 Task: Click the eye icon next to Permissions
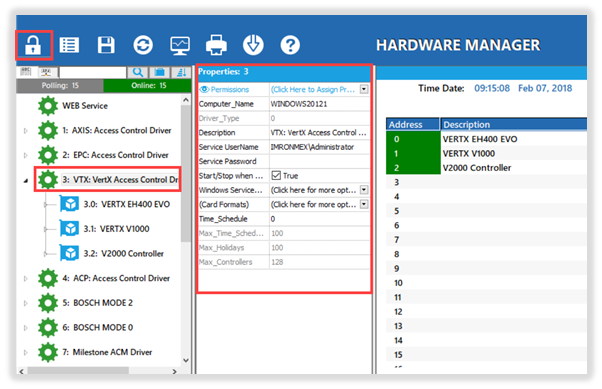coord(204,89)
